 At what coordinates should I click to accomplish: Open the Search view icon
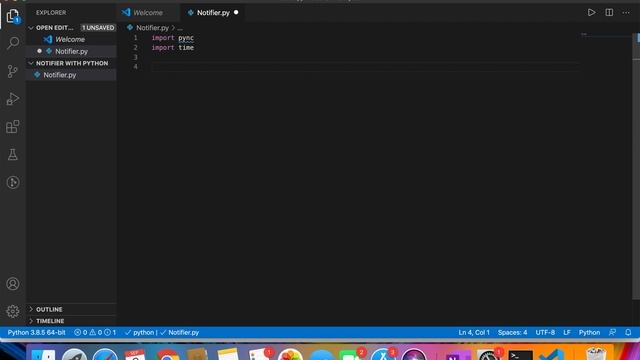pos(13,43)
